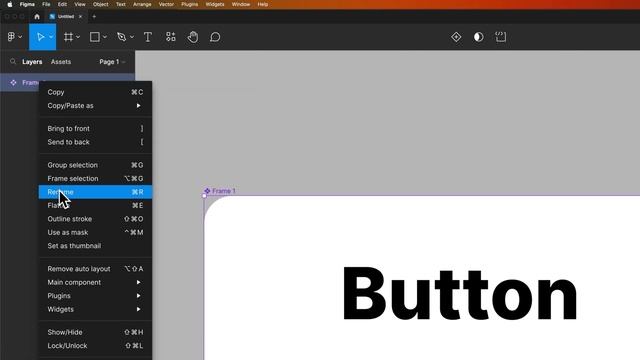Expand Move tool options arrow
The width and height of the screenshot is (640, 360).
click(51, 37)
